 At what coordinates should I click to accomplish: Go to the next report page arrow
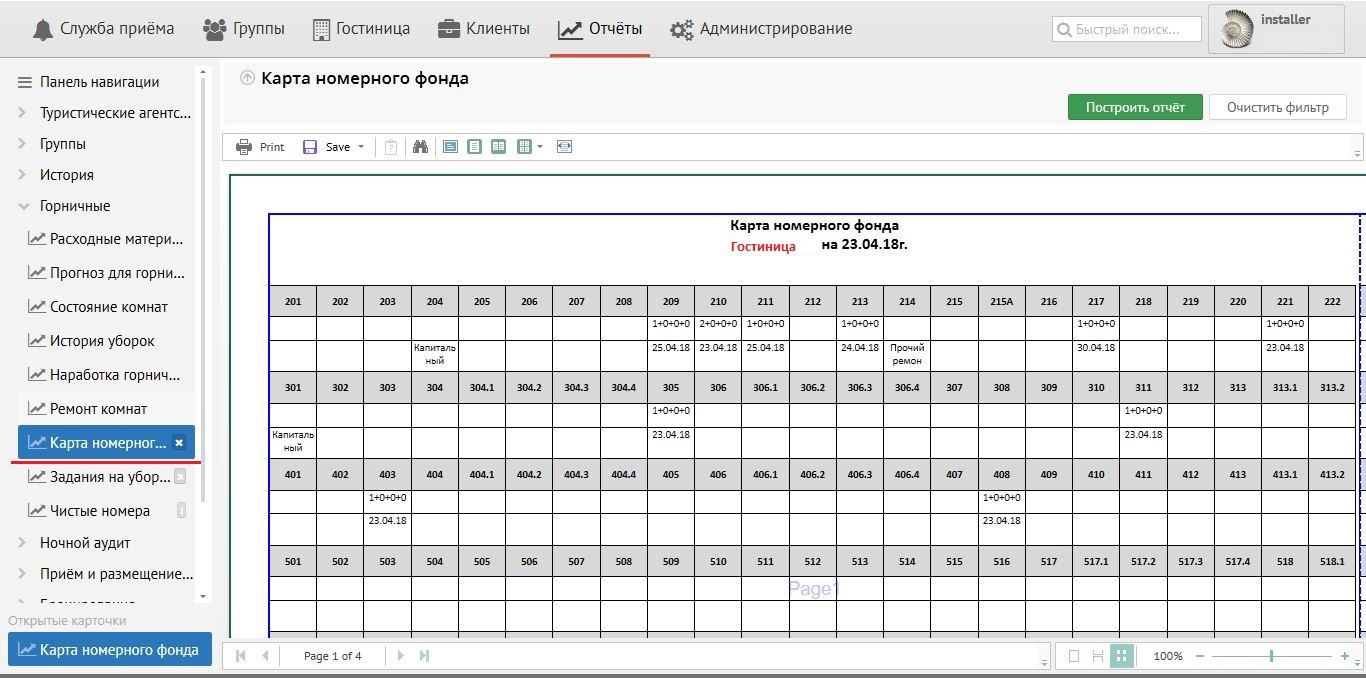point(400,656)
